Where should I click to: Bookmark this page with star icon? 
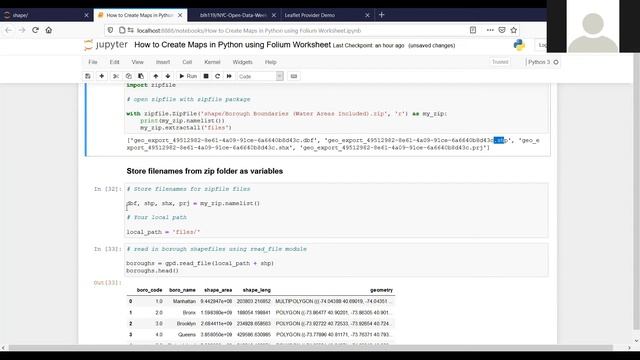tap(513, 30)
